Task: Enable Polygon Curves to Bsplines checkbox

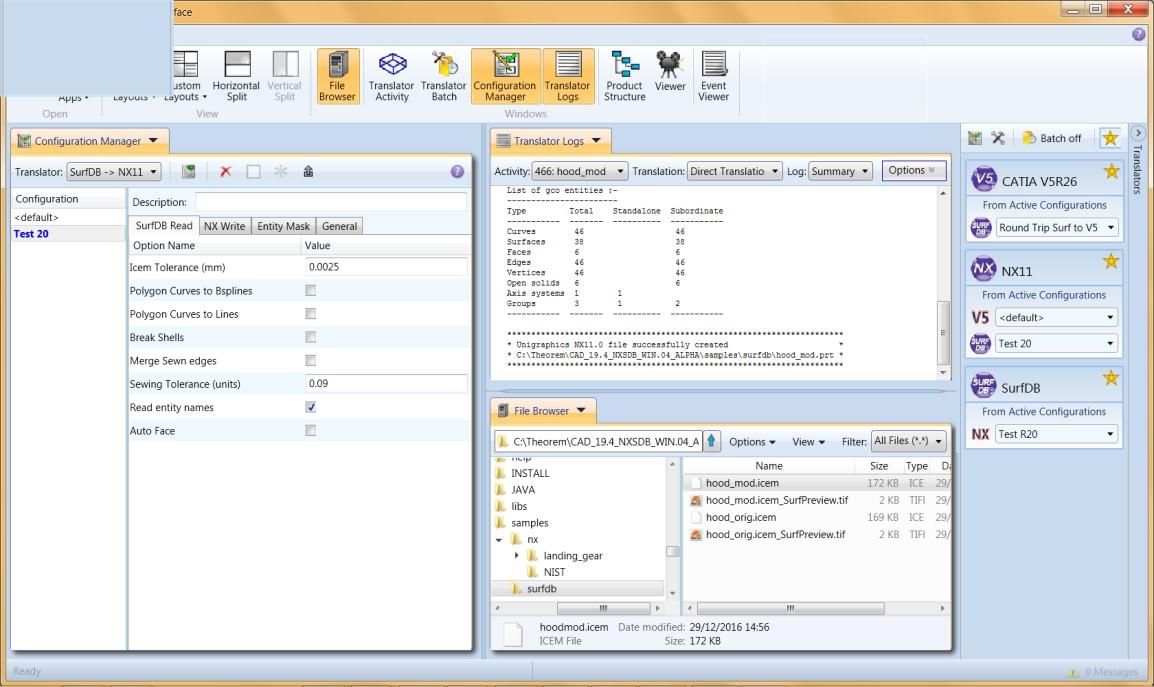Action: tap(311, 291)
